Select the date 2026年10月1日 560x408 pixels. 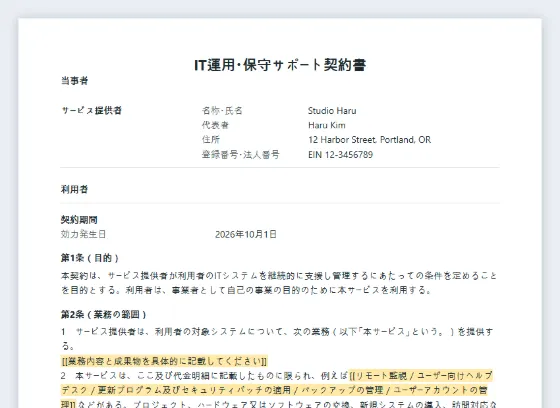[x=246, y=234]
